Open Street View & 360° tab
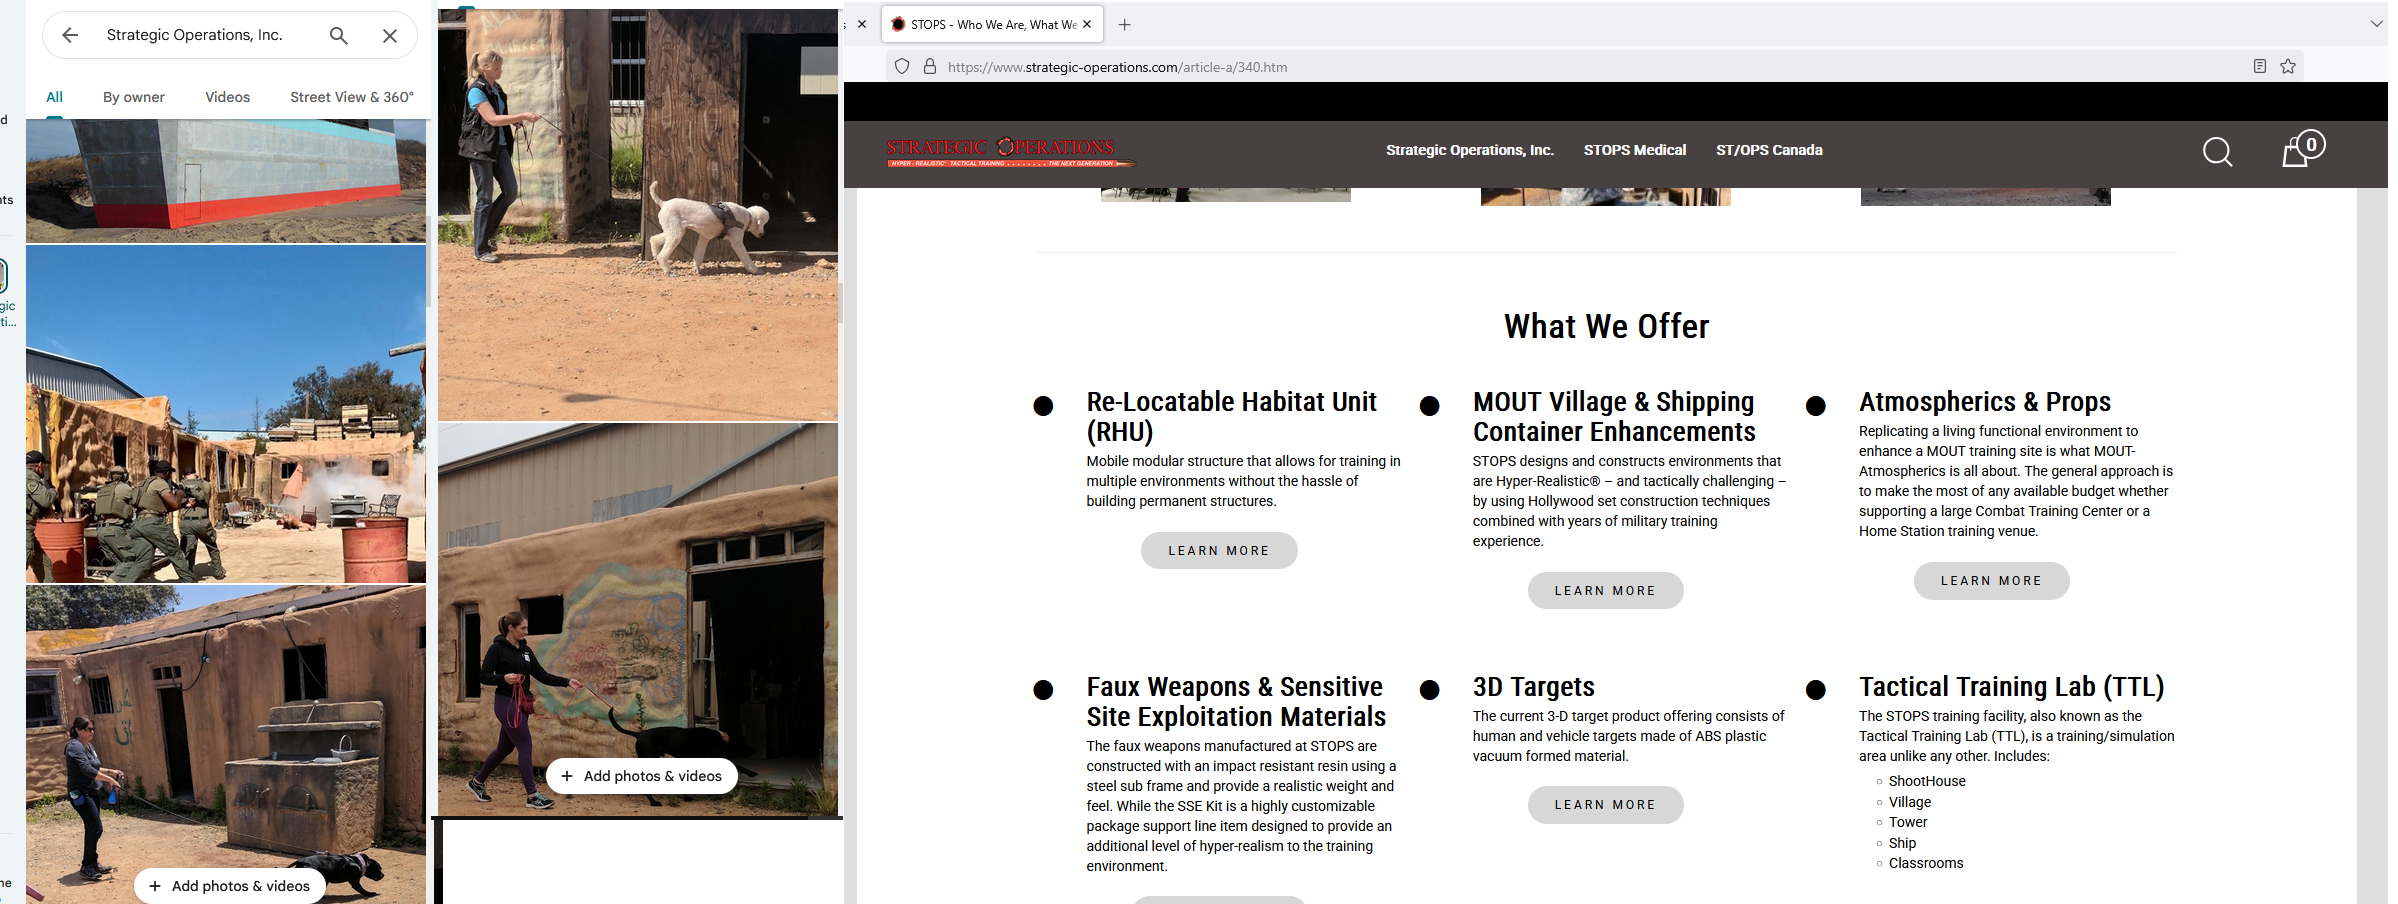 click(352, 97)
